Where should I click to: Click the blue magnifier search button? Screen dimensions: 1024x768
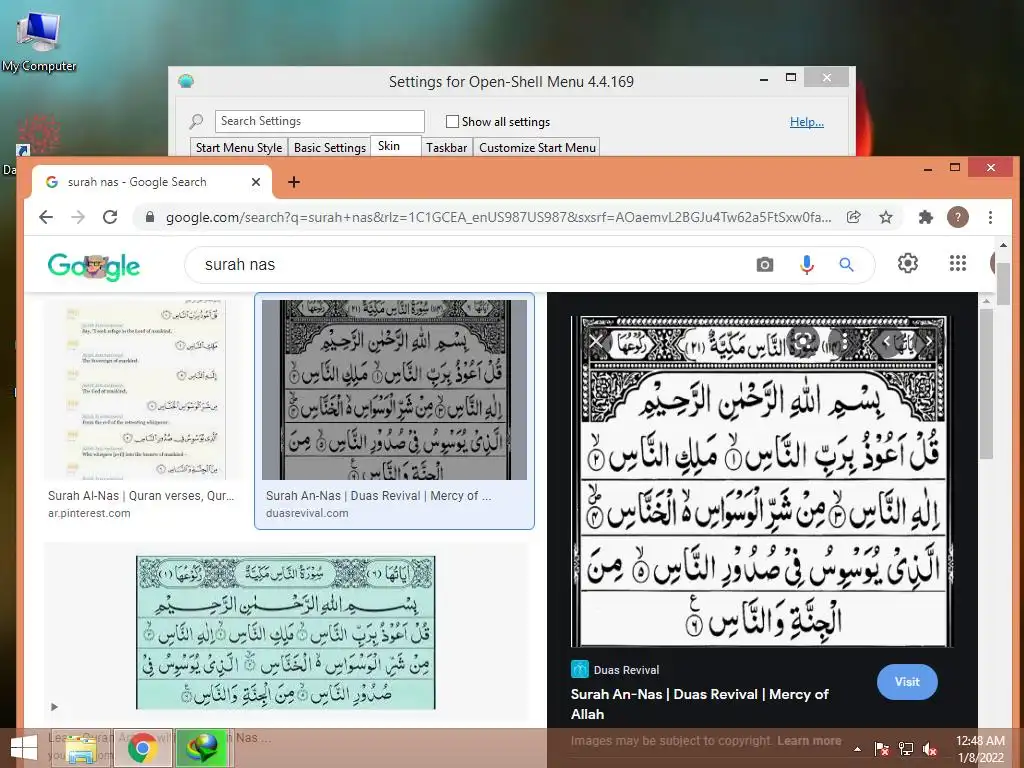tap(846, 264)
